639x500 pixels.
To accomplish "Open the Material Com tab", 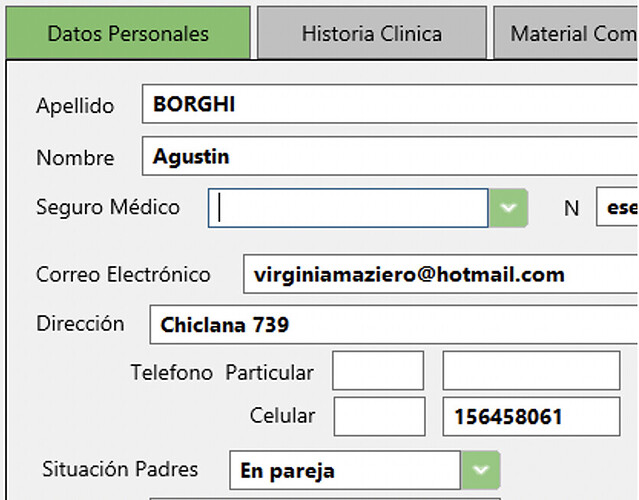I will pos(566,33).
